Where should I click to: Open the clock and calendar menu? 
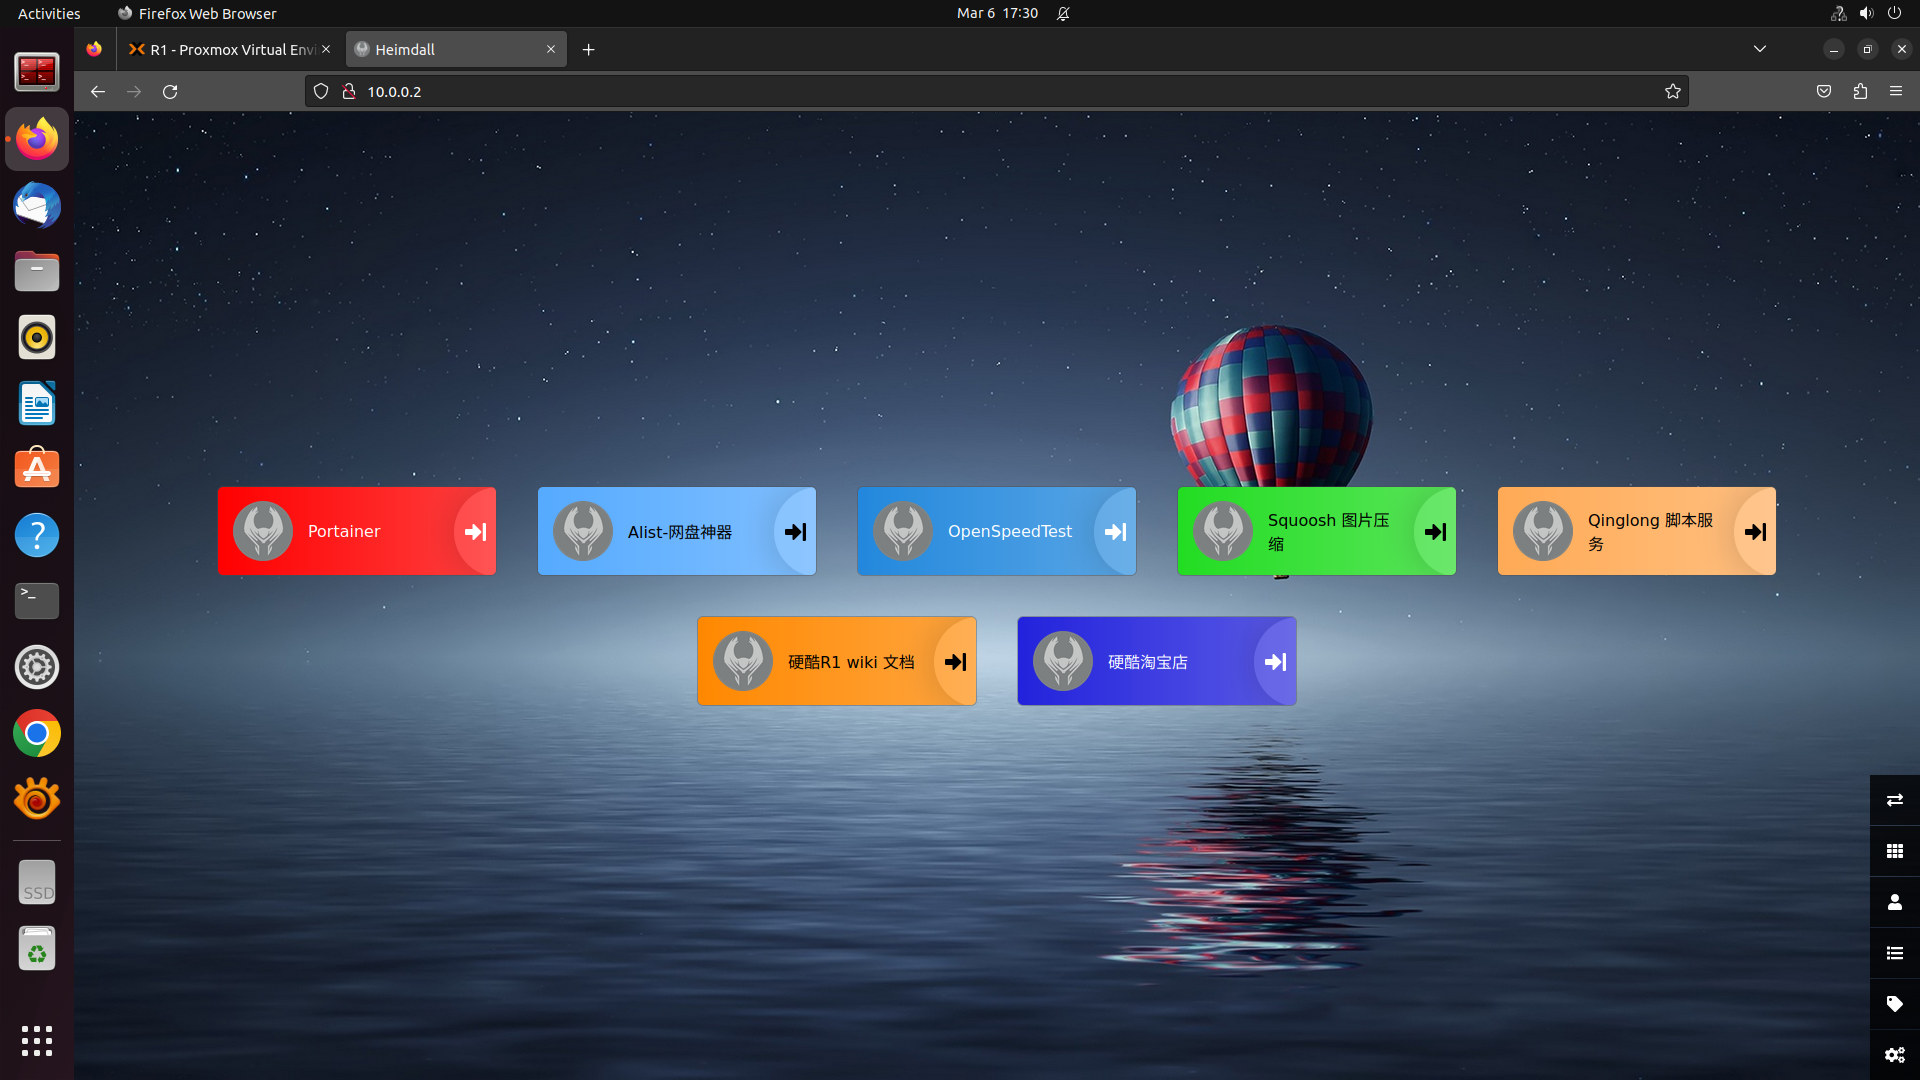click(x=997, y=13)
